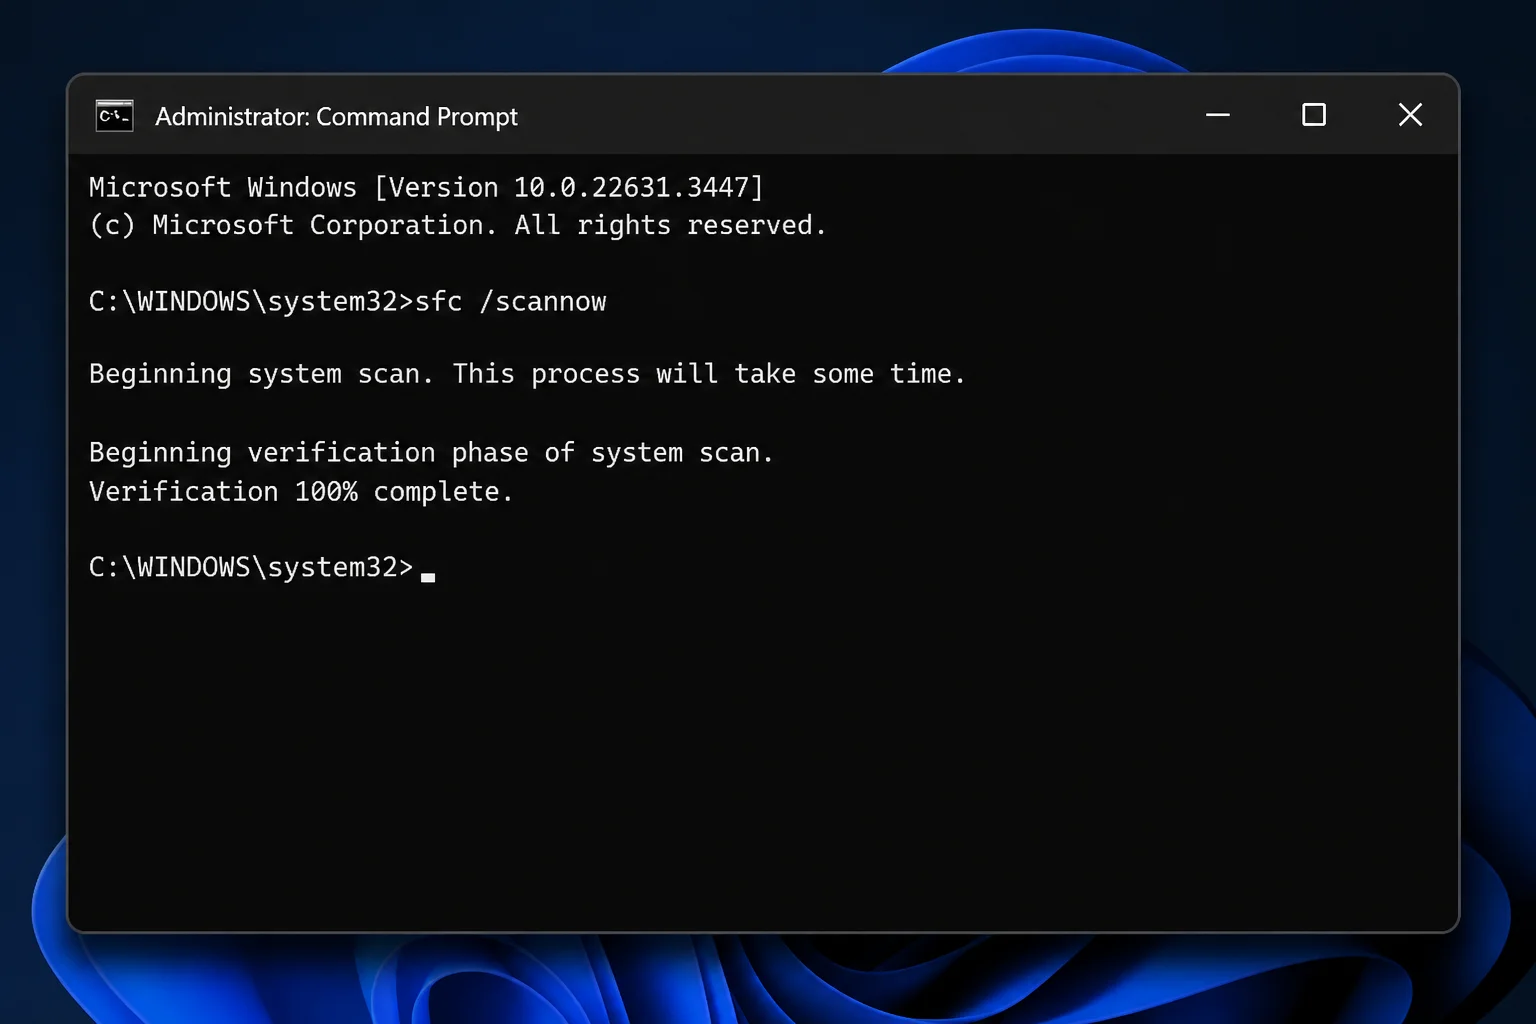Click the 'Verification 100% complete.' line
The width and height of the screenshot is (1536, 1024).
pyautogui.click(x=301, y=492)
